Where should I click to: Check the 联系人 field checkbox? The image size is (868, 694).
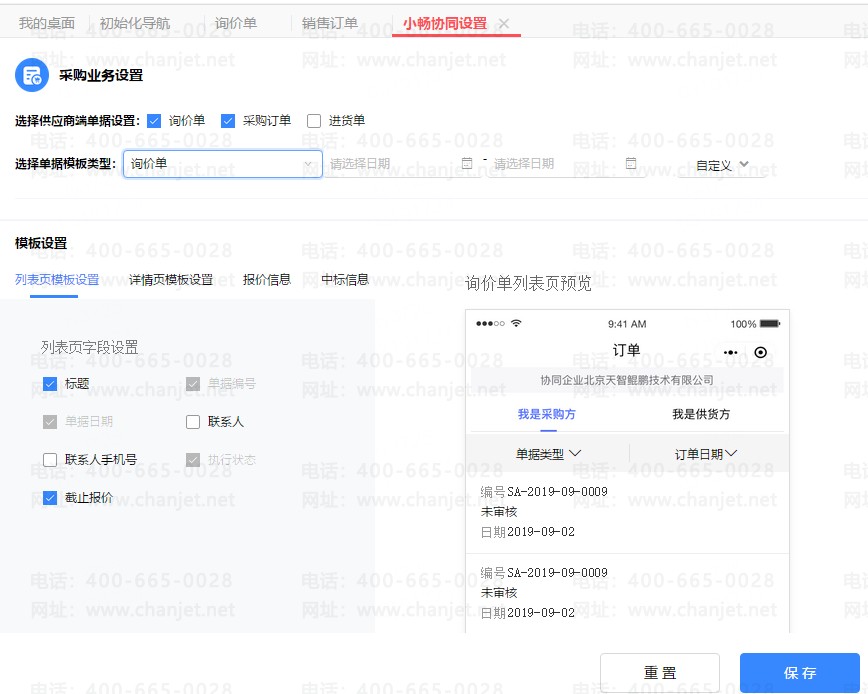[x=193, y=422]
